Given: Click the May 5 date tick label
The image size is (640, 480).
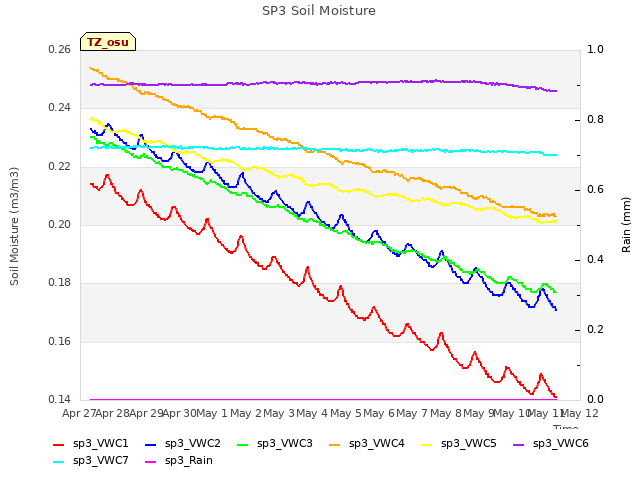Looking at the screenshot, I should point(346,413).
